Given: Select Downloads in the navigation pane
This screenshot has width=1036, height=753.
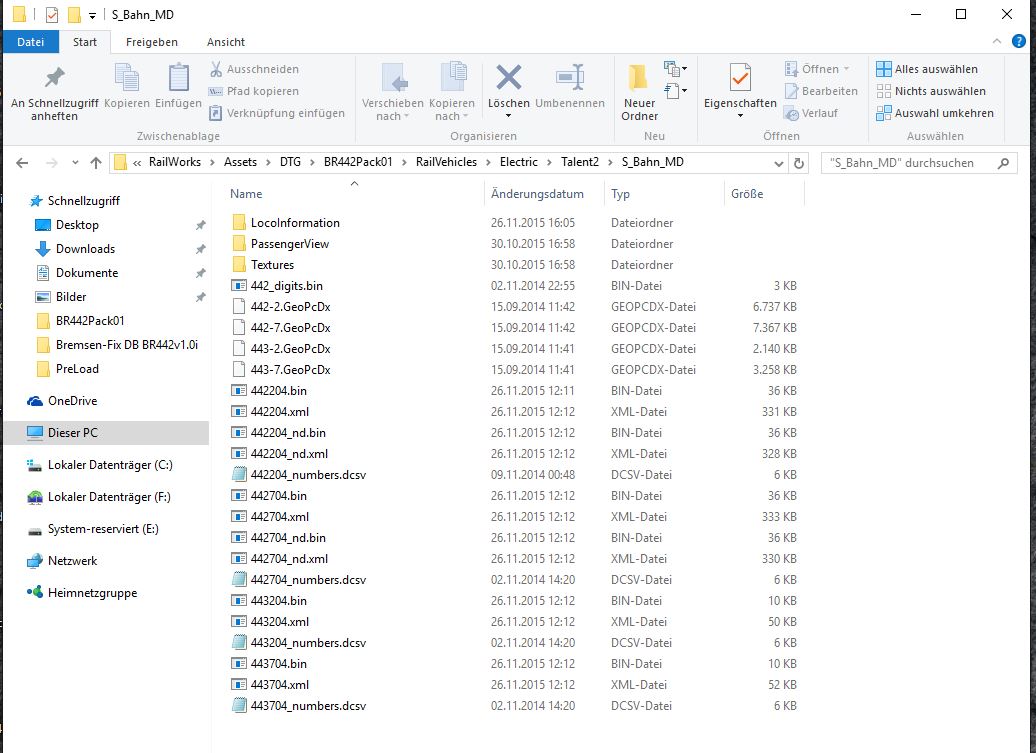Looking at the screenshot, I should coord(85,249).
